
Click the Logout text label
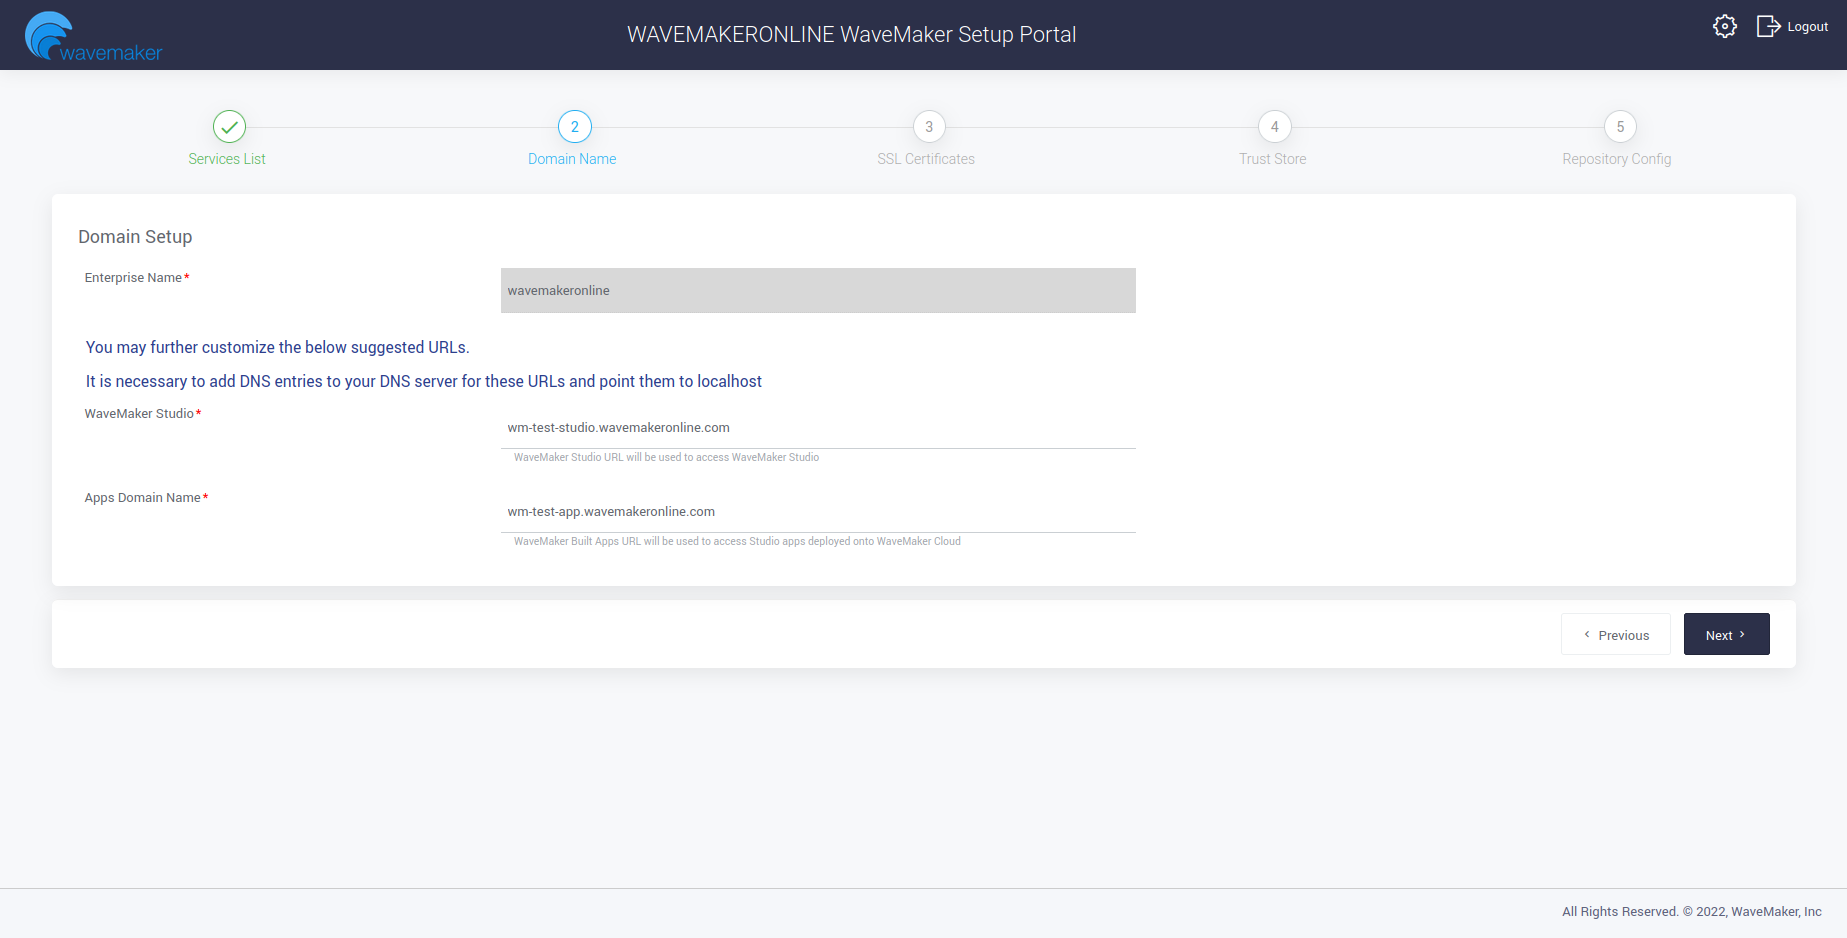(x=1806, y=27)
